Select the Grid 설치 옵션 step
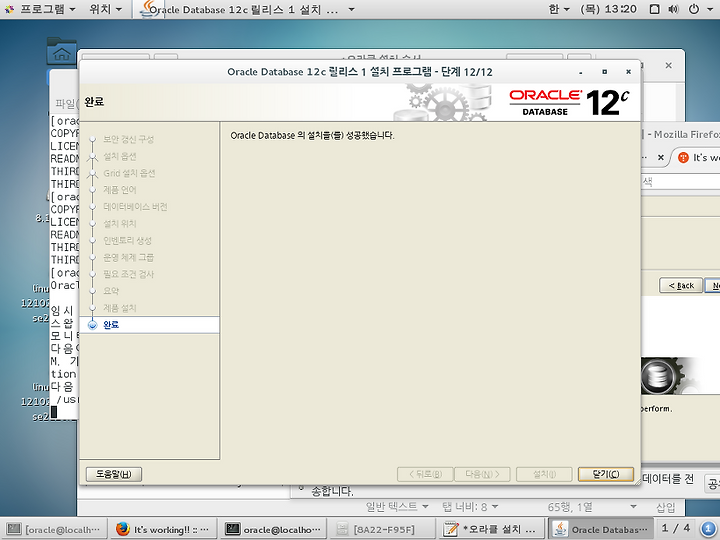Screen dimensions: 720x540 click(129, 173)
